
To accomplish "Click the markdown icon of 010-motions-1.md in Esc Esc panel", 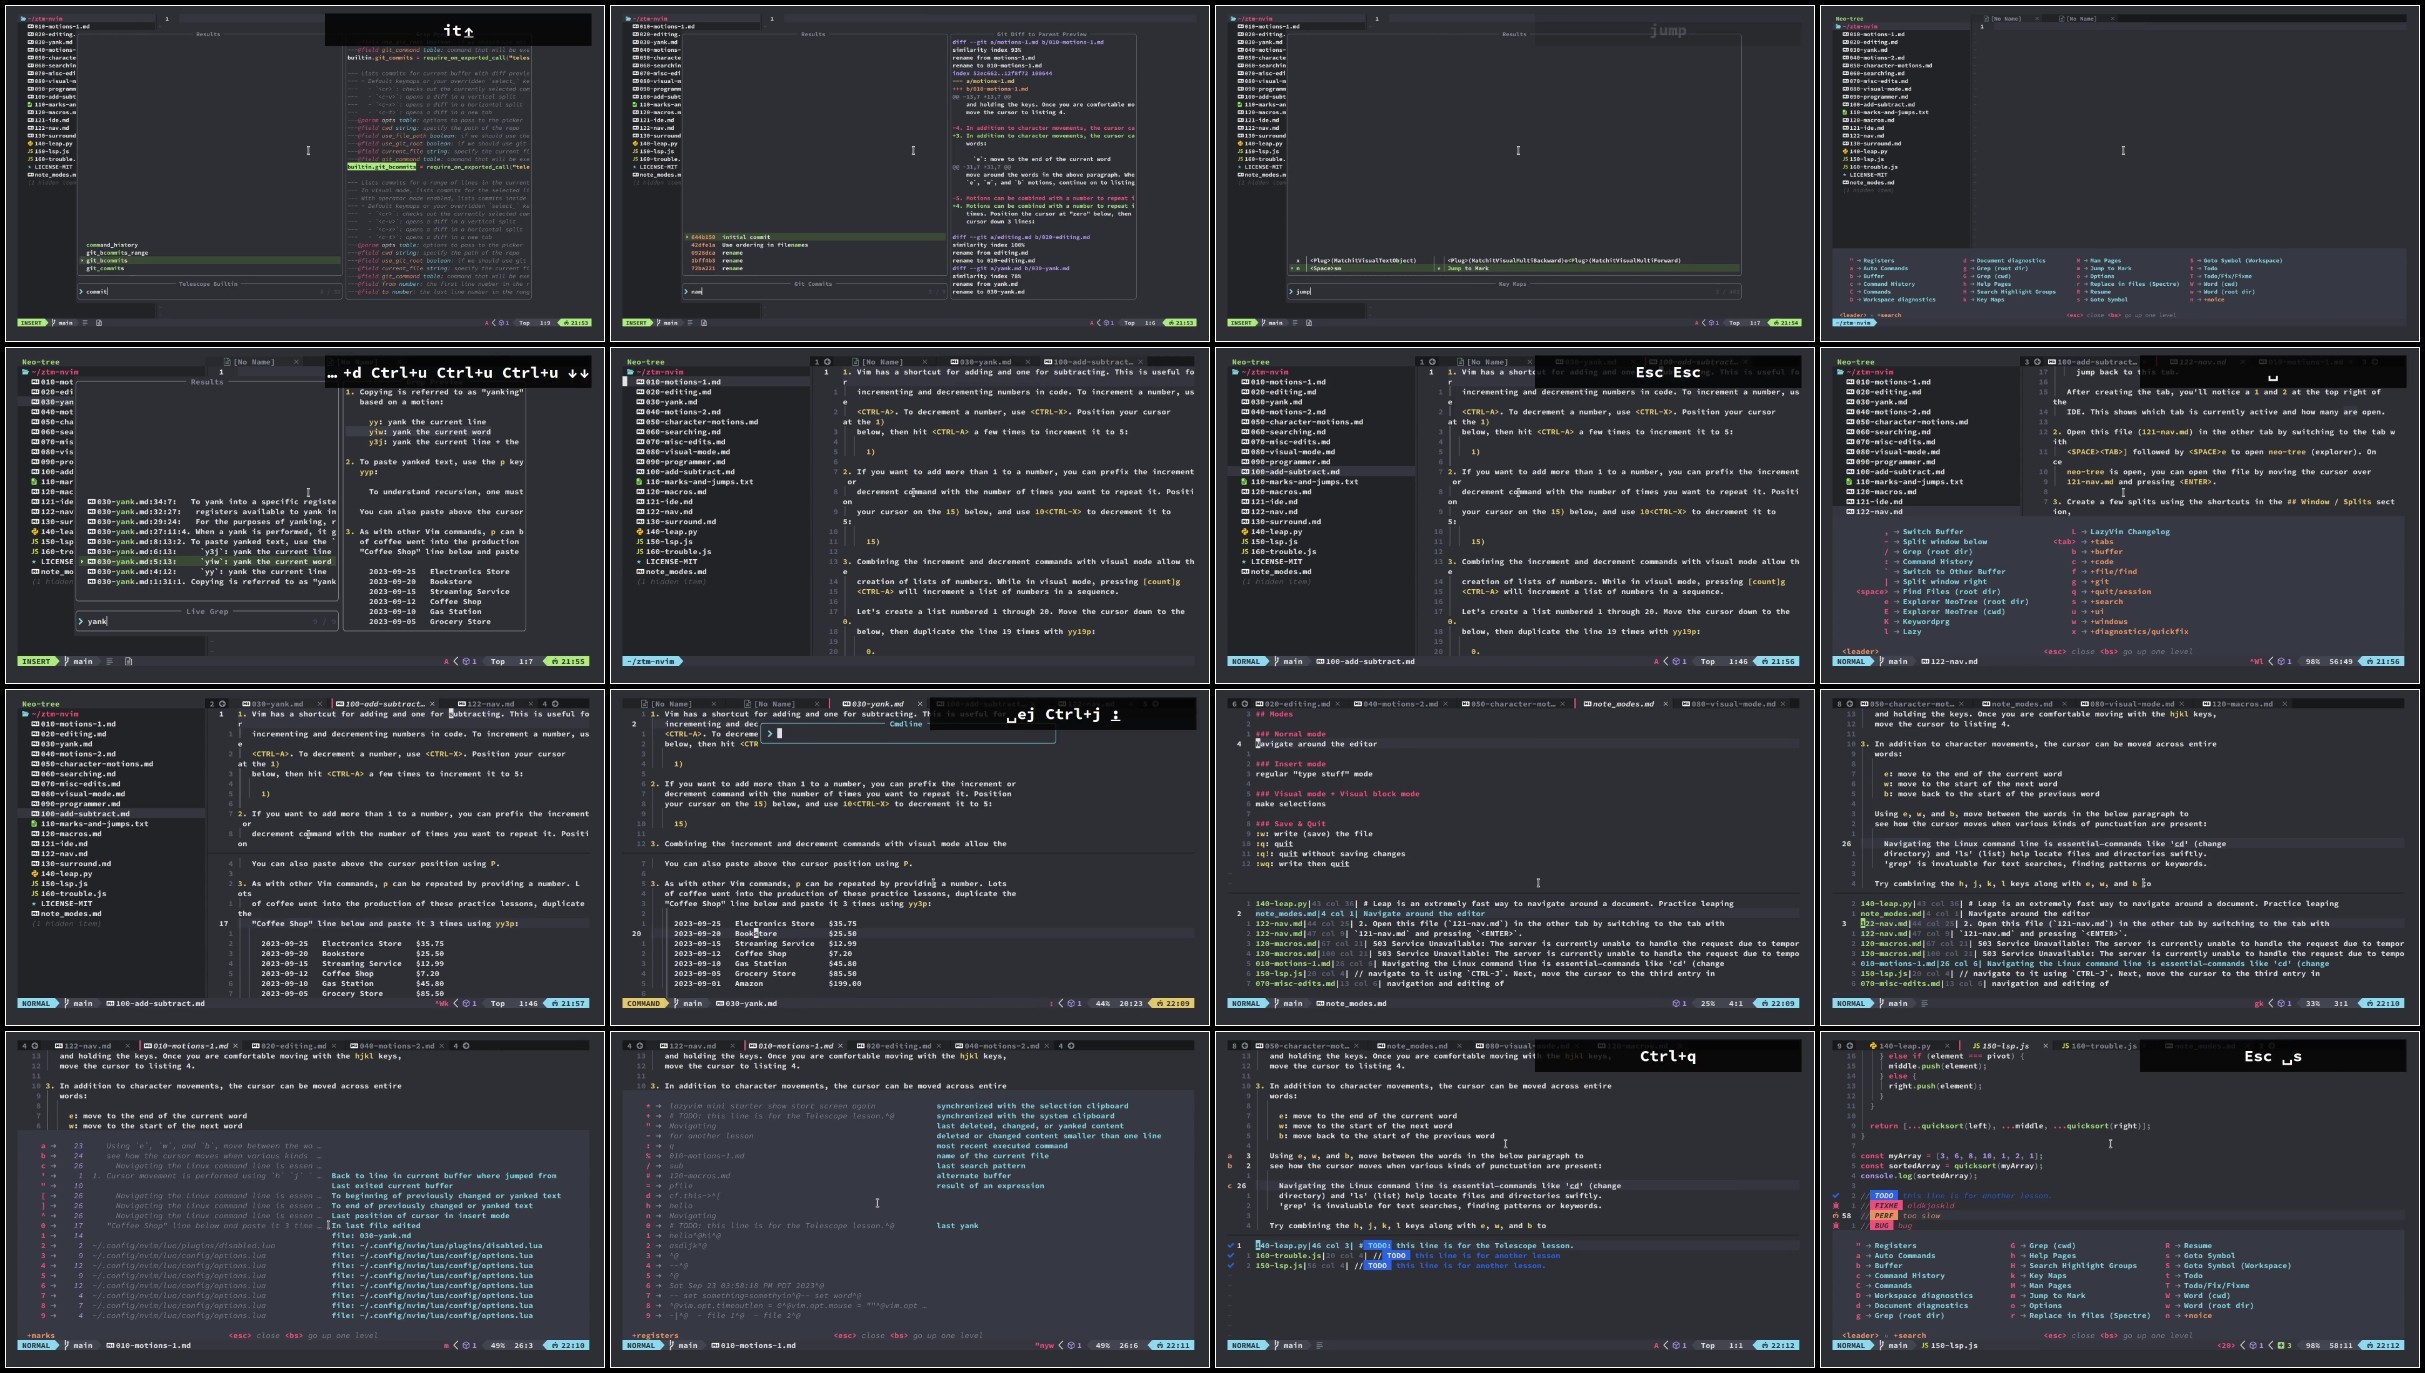I will pos(1245,382).
